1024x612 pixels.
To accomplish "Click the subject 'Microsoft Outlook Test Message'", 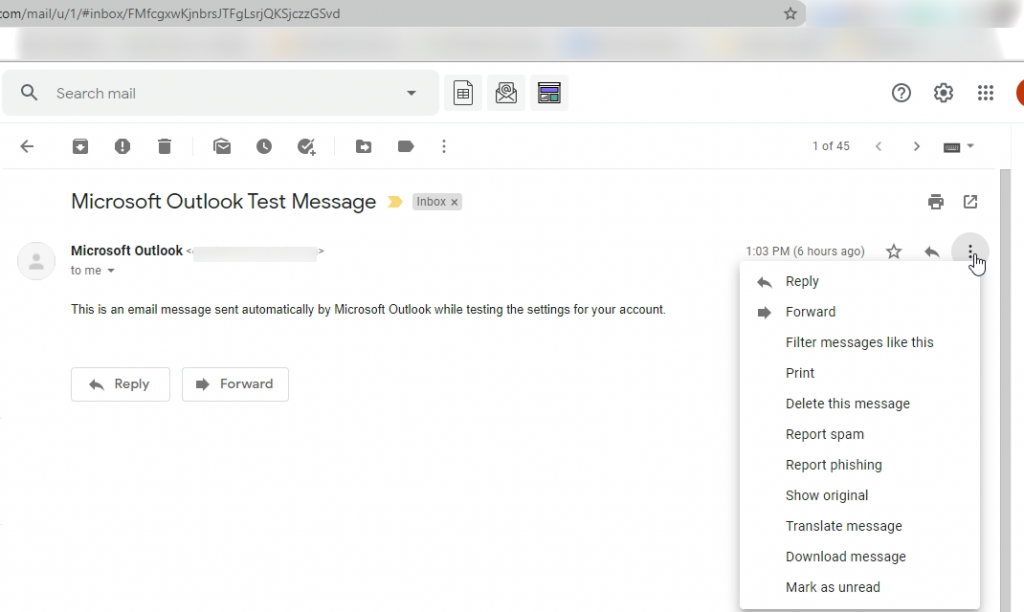I will [x=223, y=202].
